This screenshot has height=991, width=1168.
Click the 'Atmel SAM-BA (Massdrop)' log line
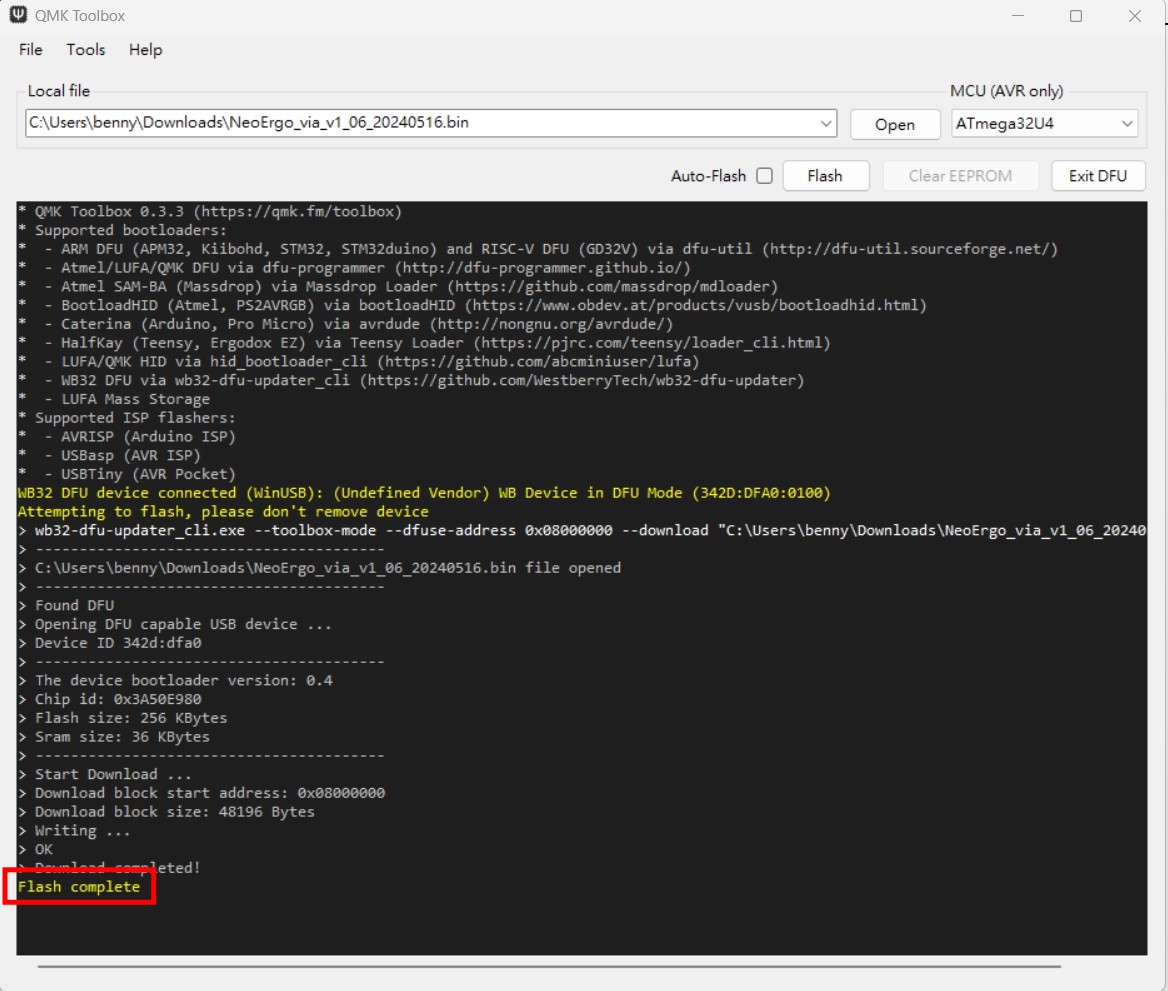click(399, 287)
